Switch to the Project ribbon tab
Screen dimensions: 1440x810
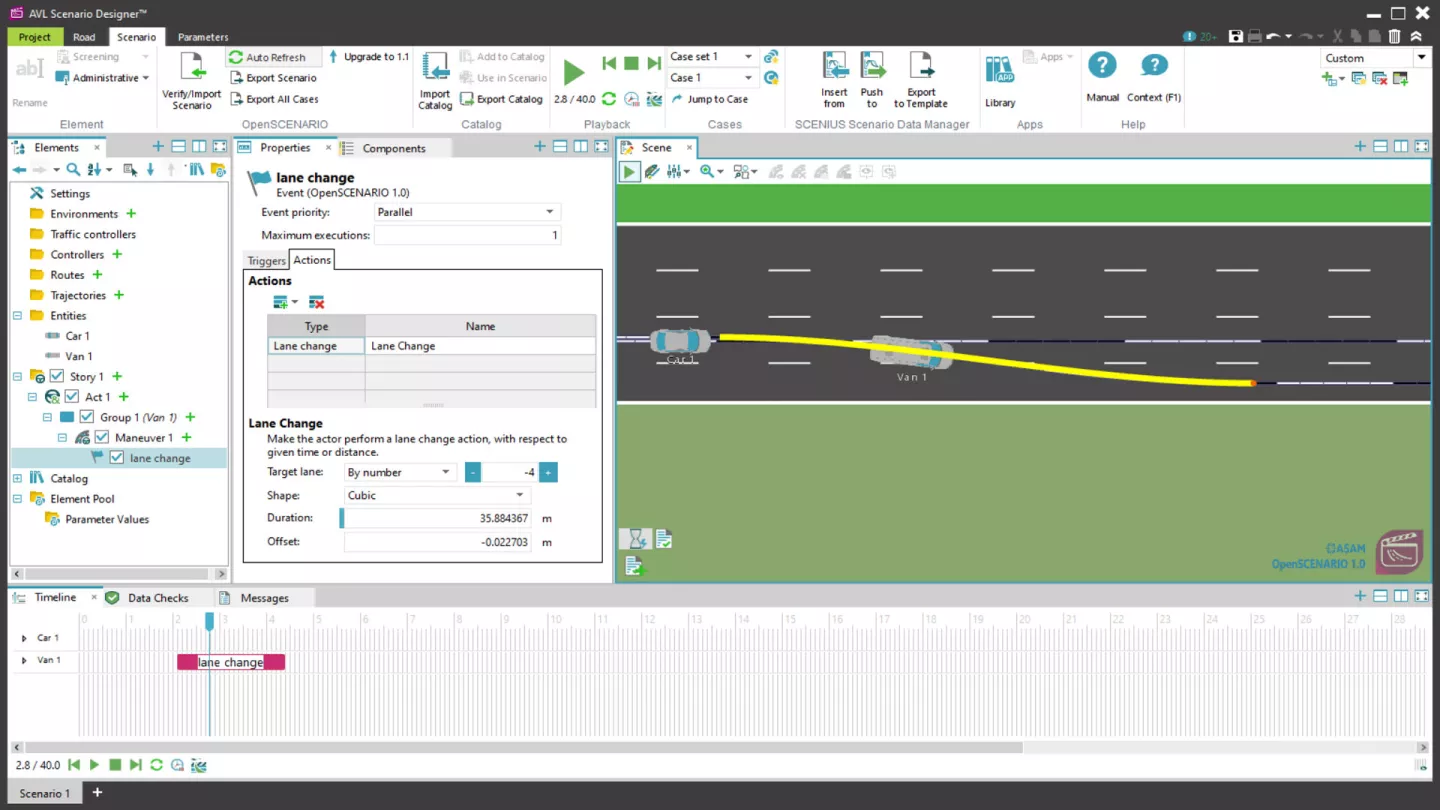pos(34,37)
